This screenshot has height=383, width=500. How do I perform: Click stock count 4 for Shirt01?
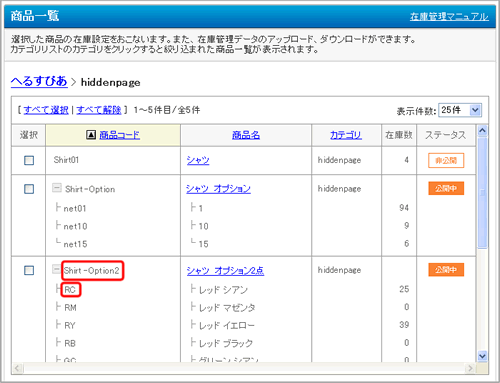tap(407, 160)
